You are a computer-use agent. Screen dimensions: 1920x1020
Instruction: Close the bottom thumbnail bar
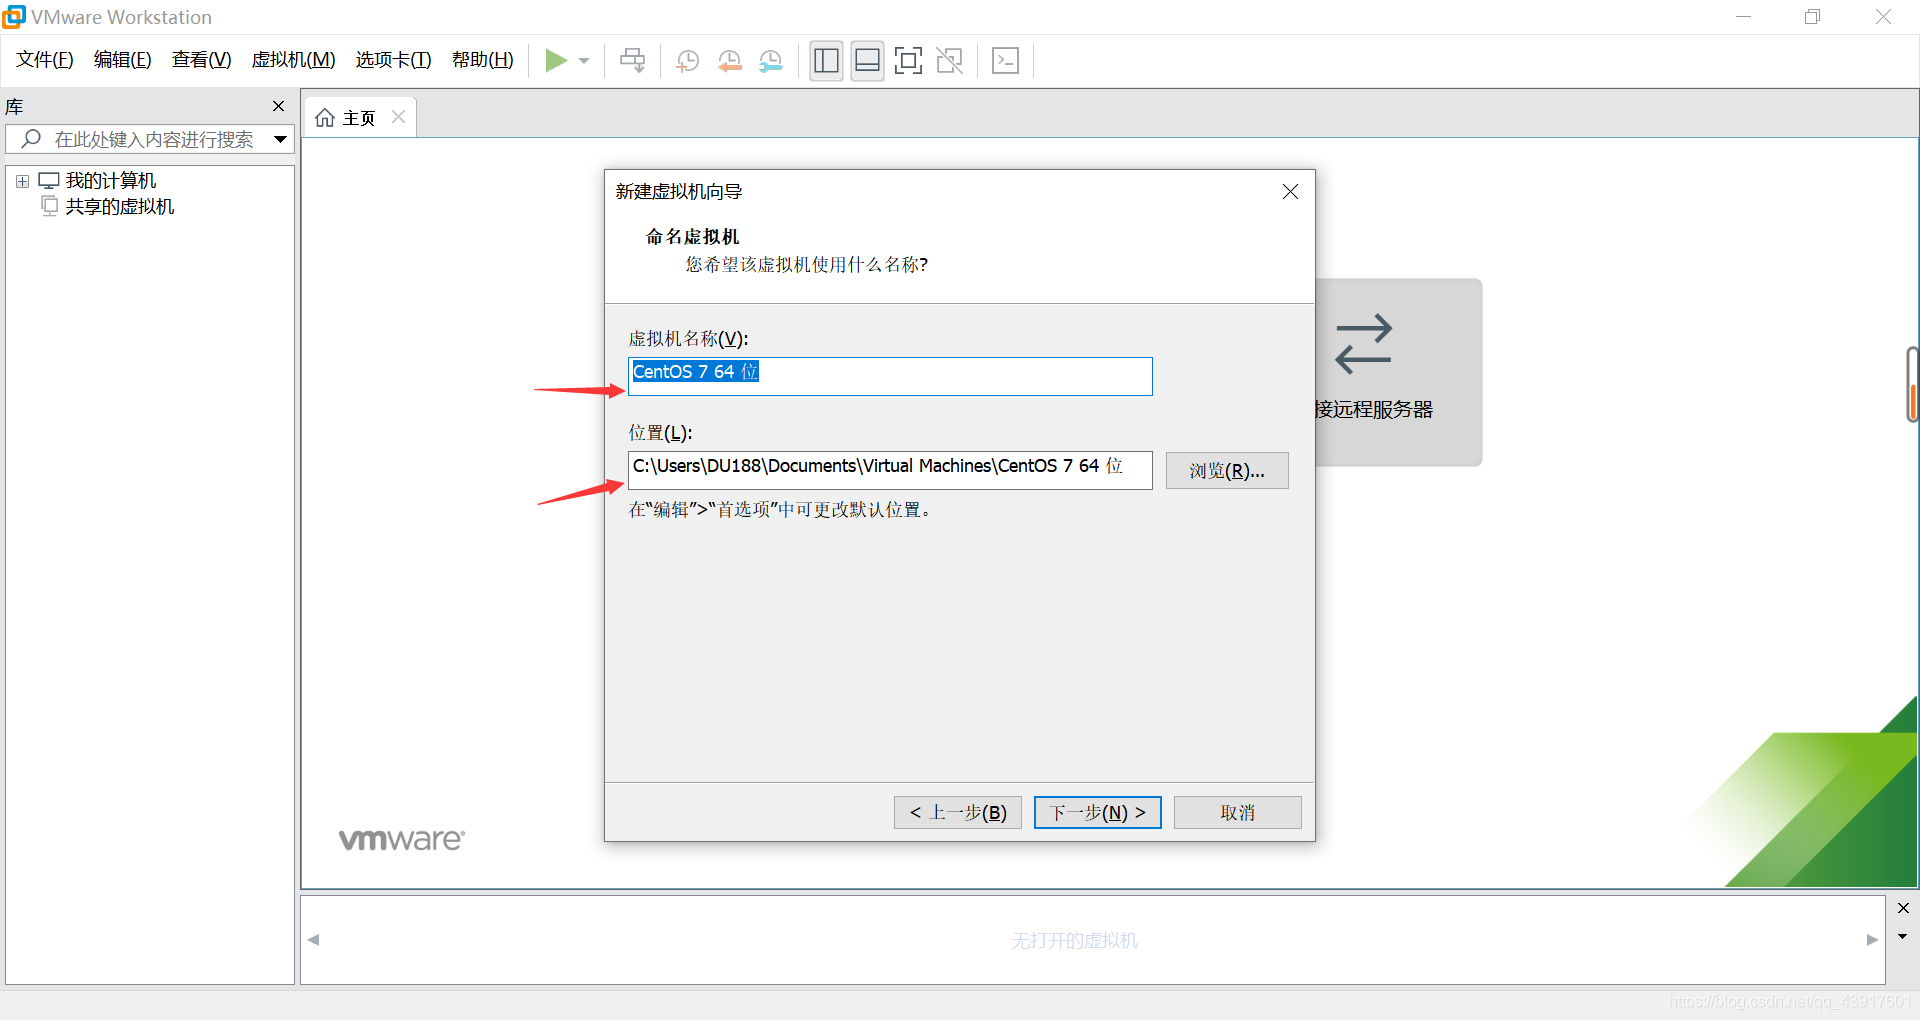[1903, 908]
